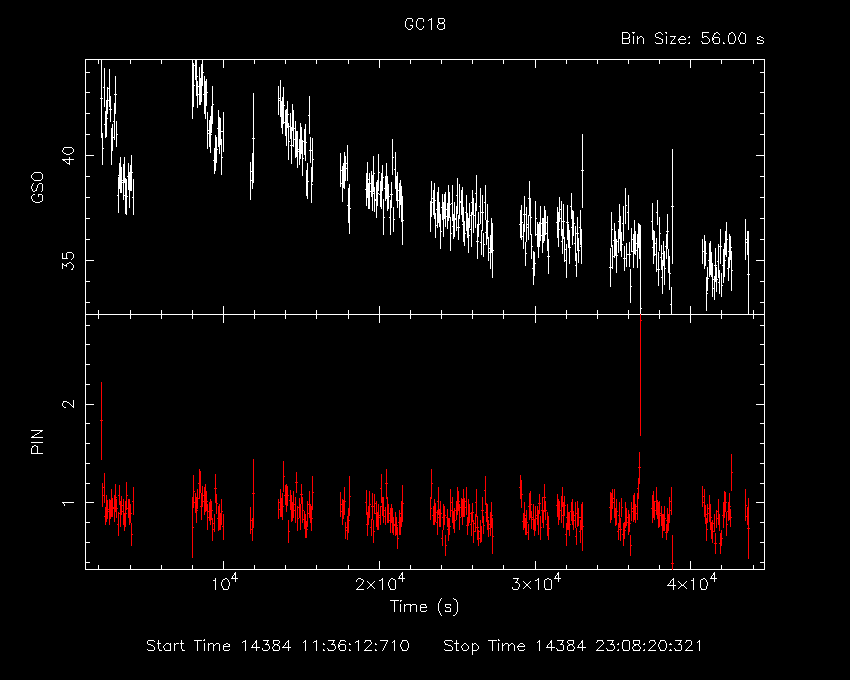The height and width of the screenshot is (680, 850).
Task: Click the 3×10^4 time axis tick label
Action: pyautogui.click(x=535, y=583)
